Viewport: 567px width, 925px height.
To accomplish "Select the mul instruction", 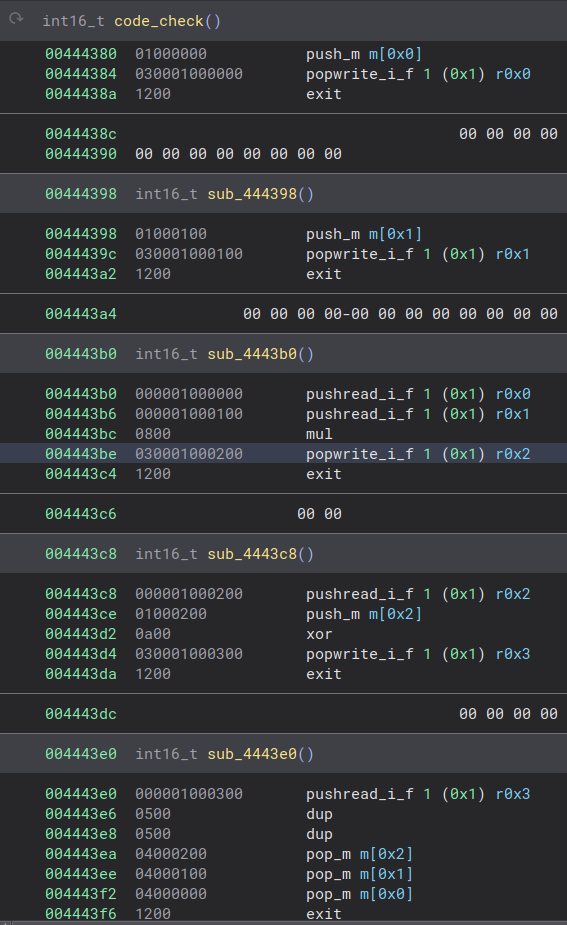I will [x=319, y=434].
